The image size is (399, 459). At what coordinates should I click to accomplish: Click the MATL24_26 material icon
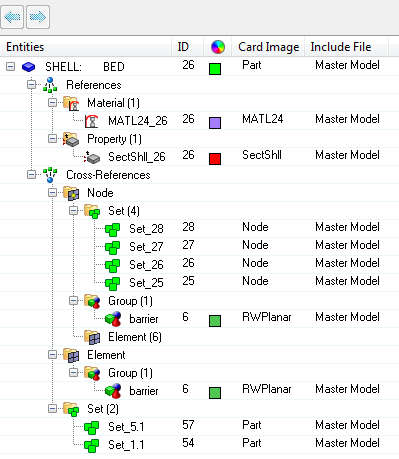[91, 121]
